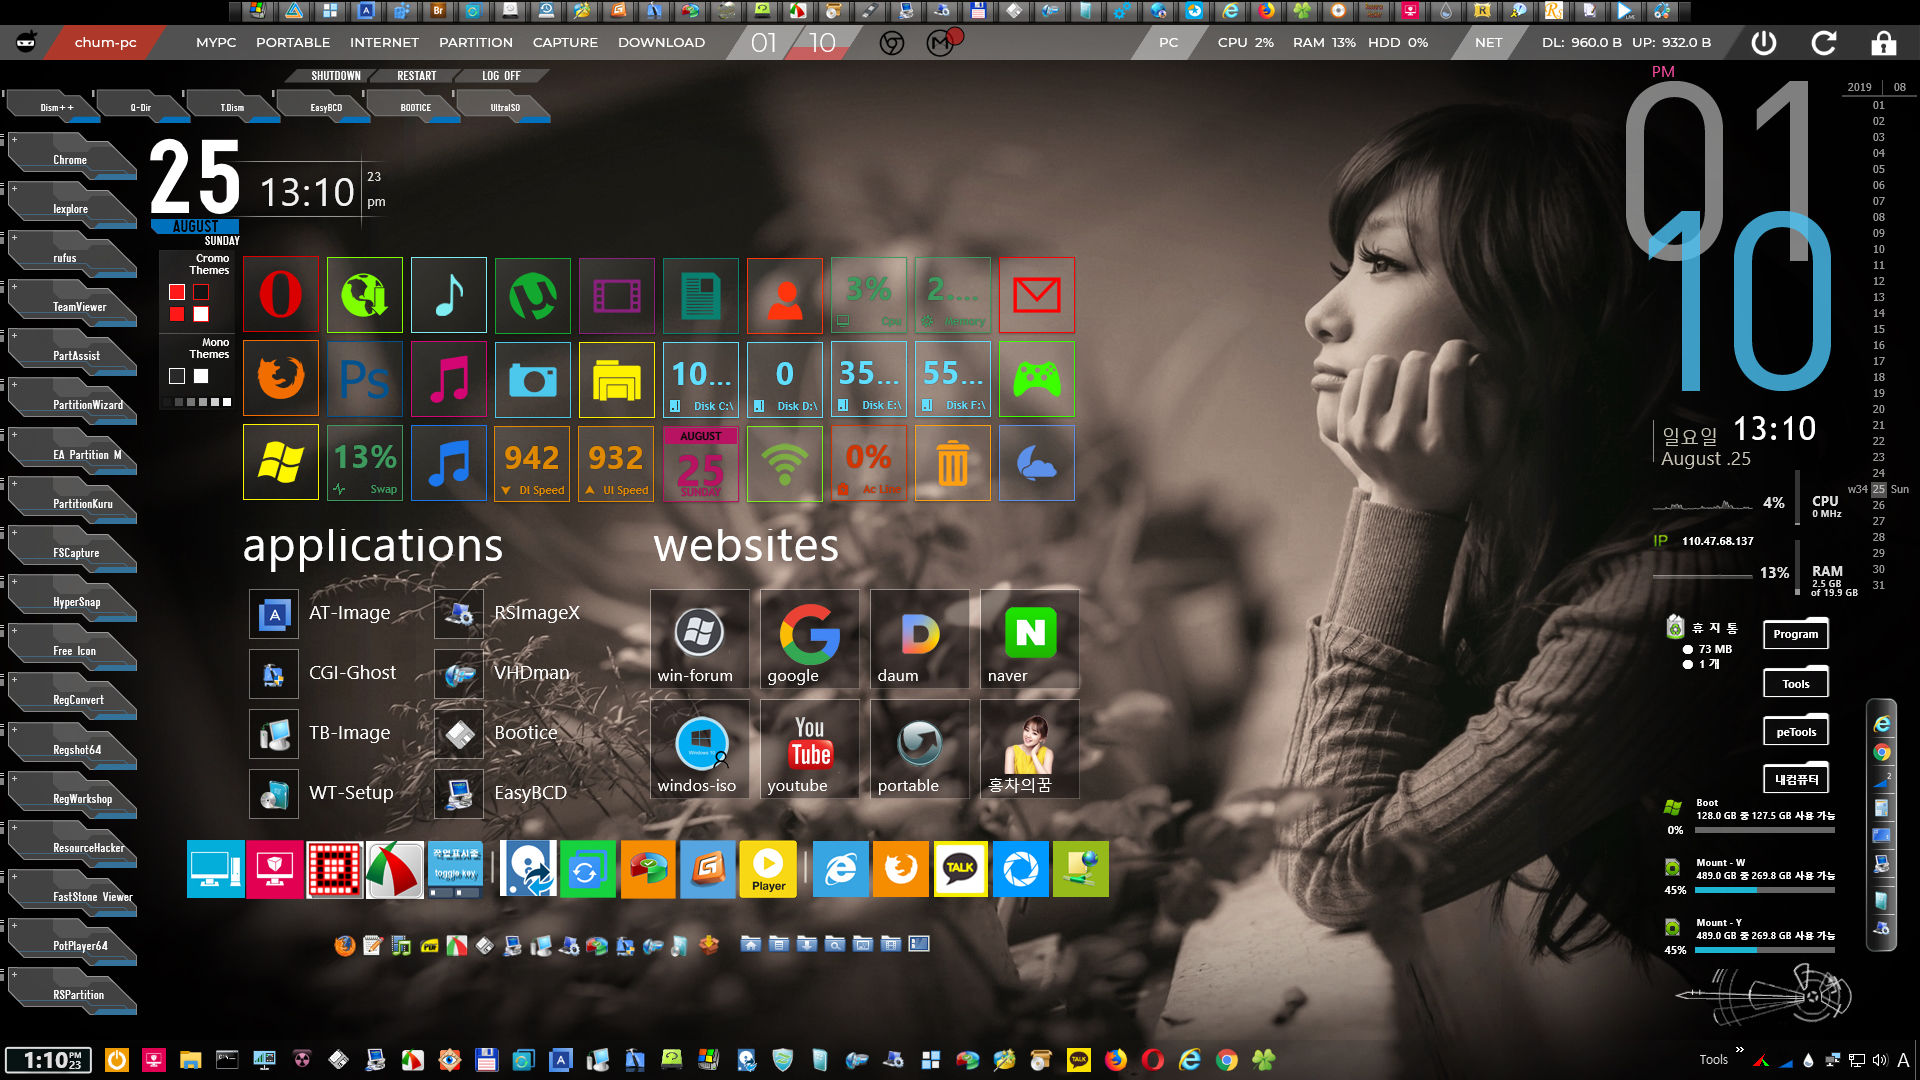The height and width of the screenshot is (1080, 1920).
Task: Expand the plus on the rufus sidebar tab
Action: click(14, 237)
